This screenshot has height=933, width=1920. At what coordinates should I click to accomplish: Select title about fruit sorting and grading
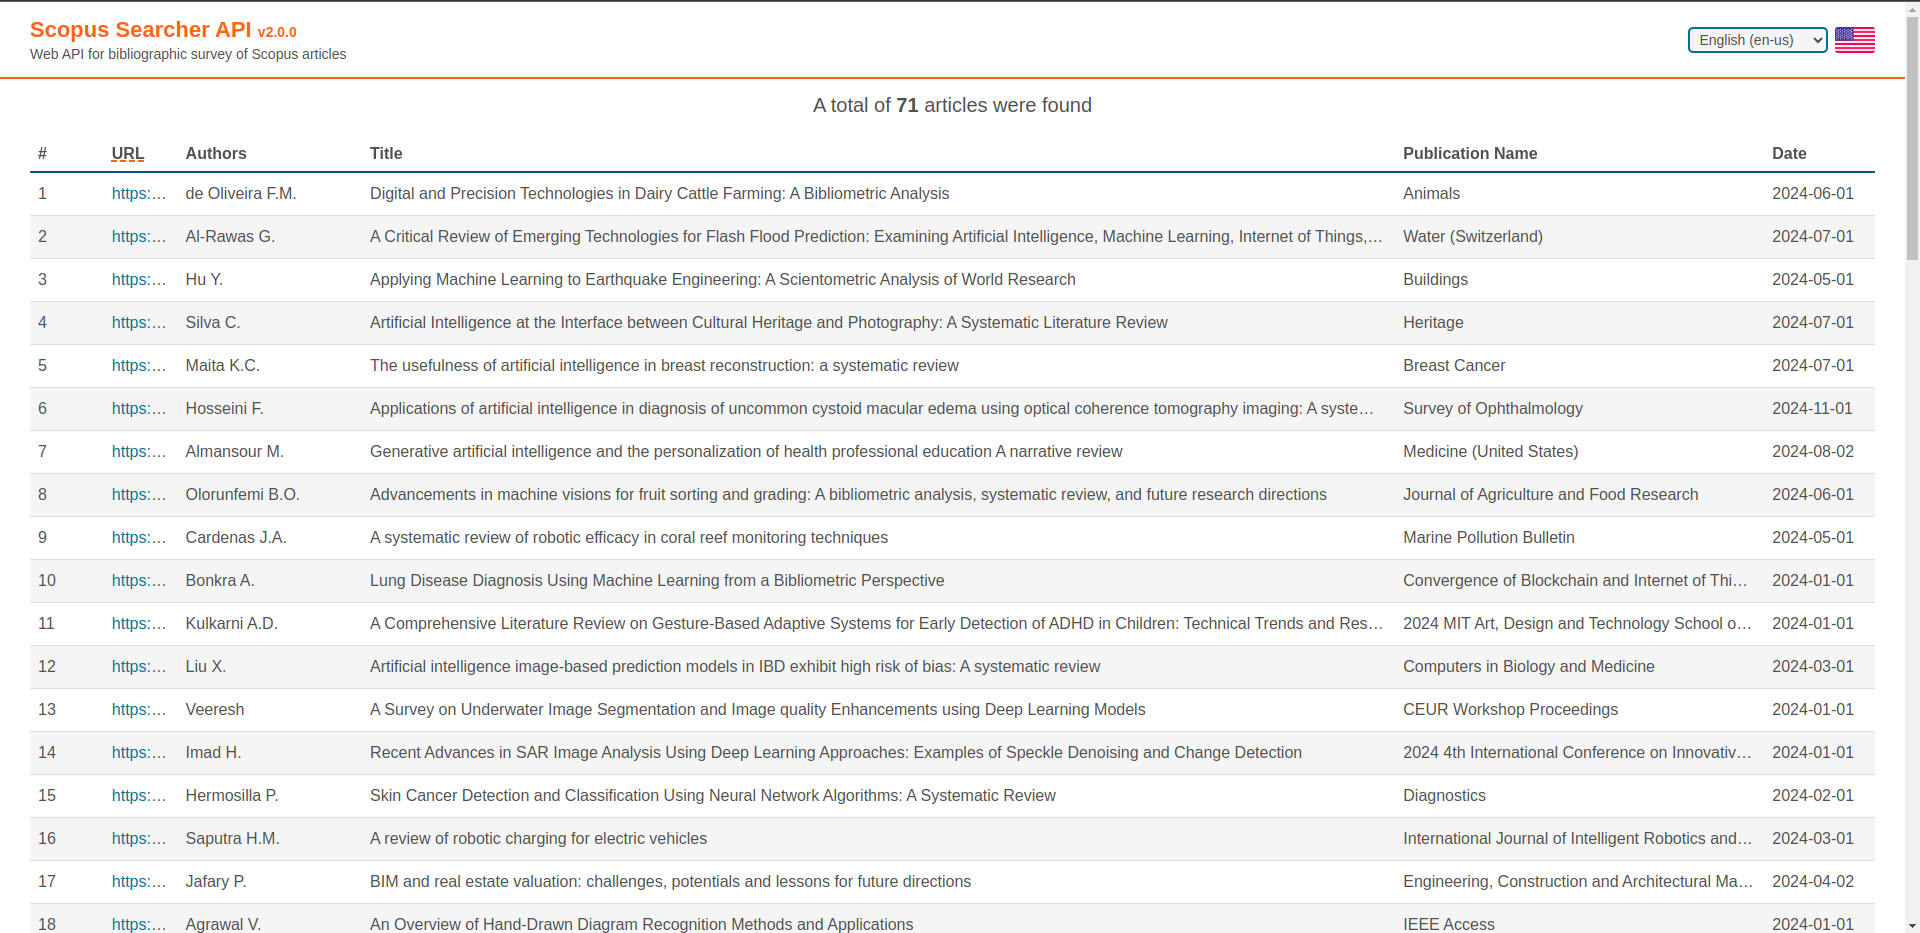(x=848, y=494)
